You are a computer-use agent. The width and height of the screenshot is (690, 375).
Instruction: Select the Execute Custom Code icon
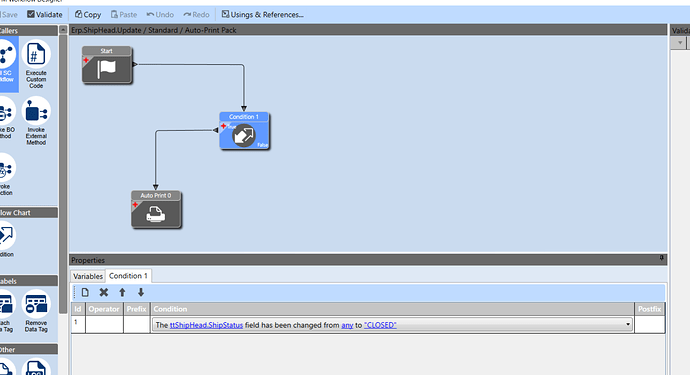point(36,54)
